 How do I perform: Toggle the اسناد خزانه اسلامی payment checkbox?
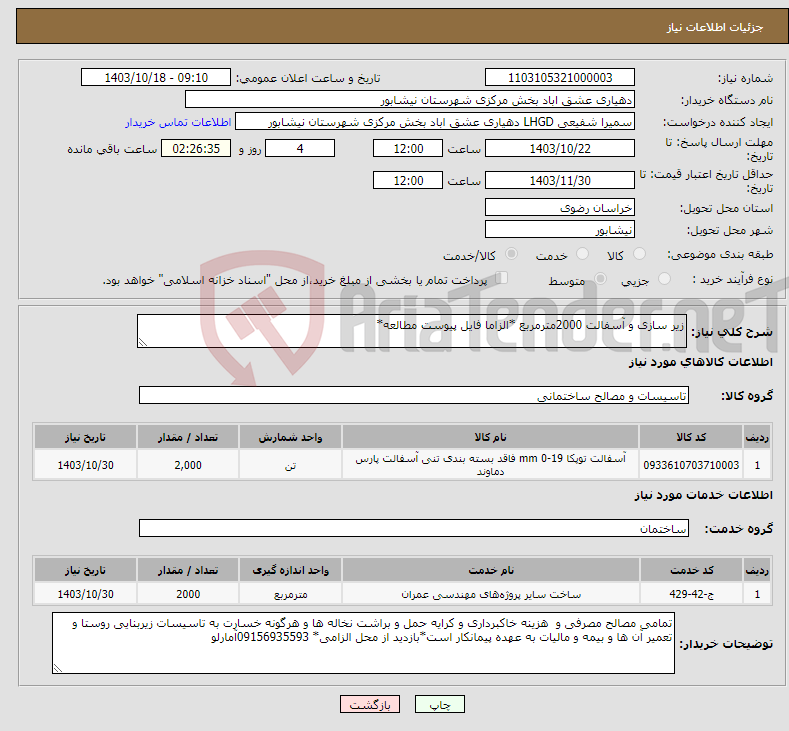tap(502, 278)
